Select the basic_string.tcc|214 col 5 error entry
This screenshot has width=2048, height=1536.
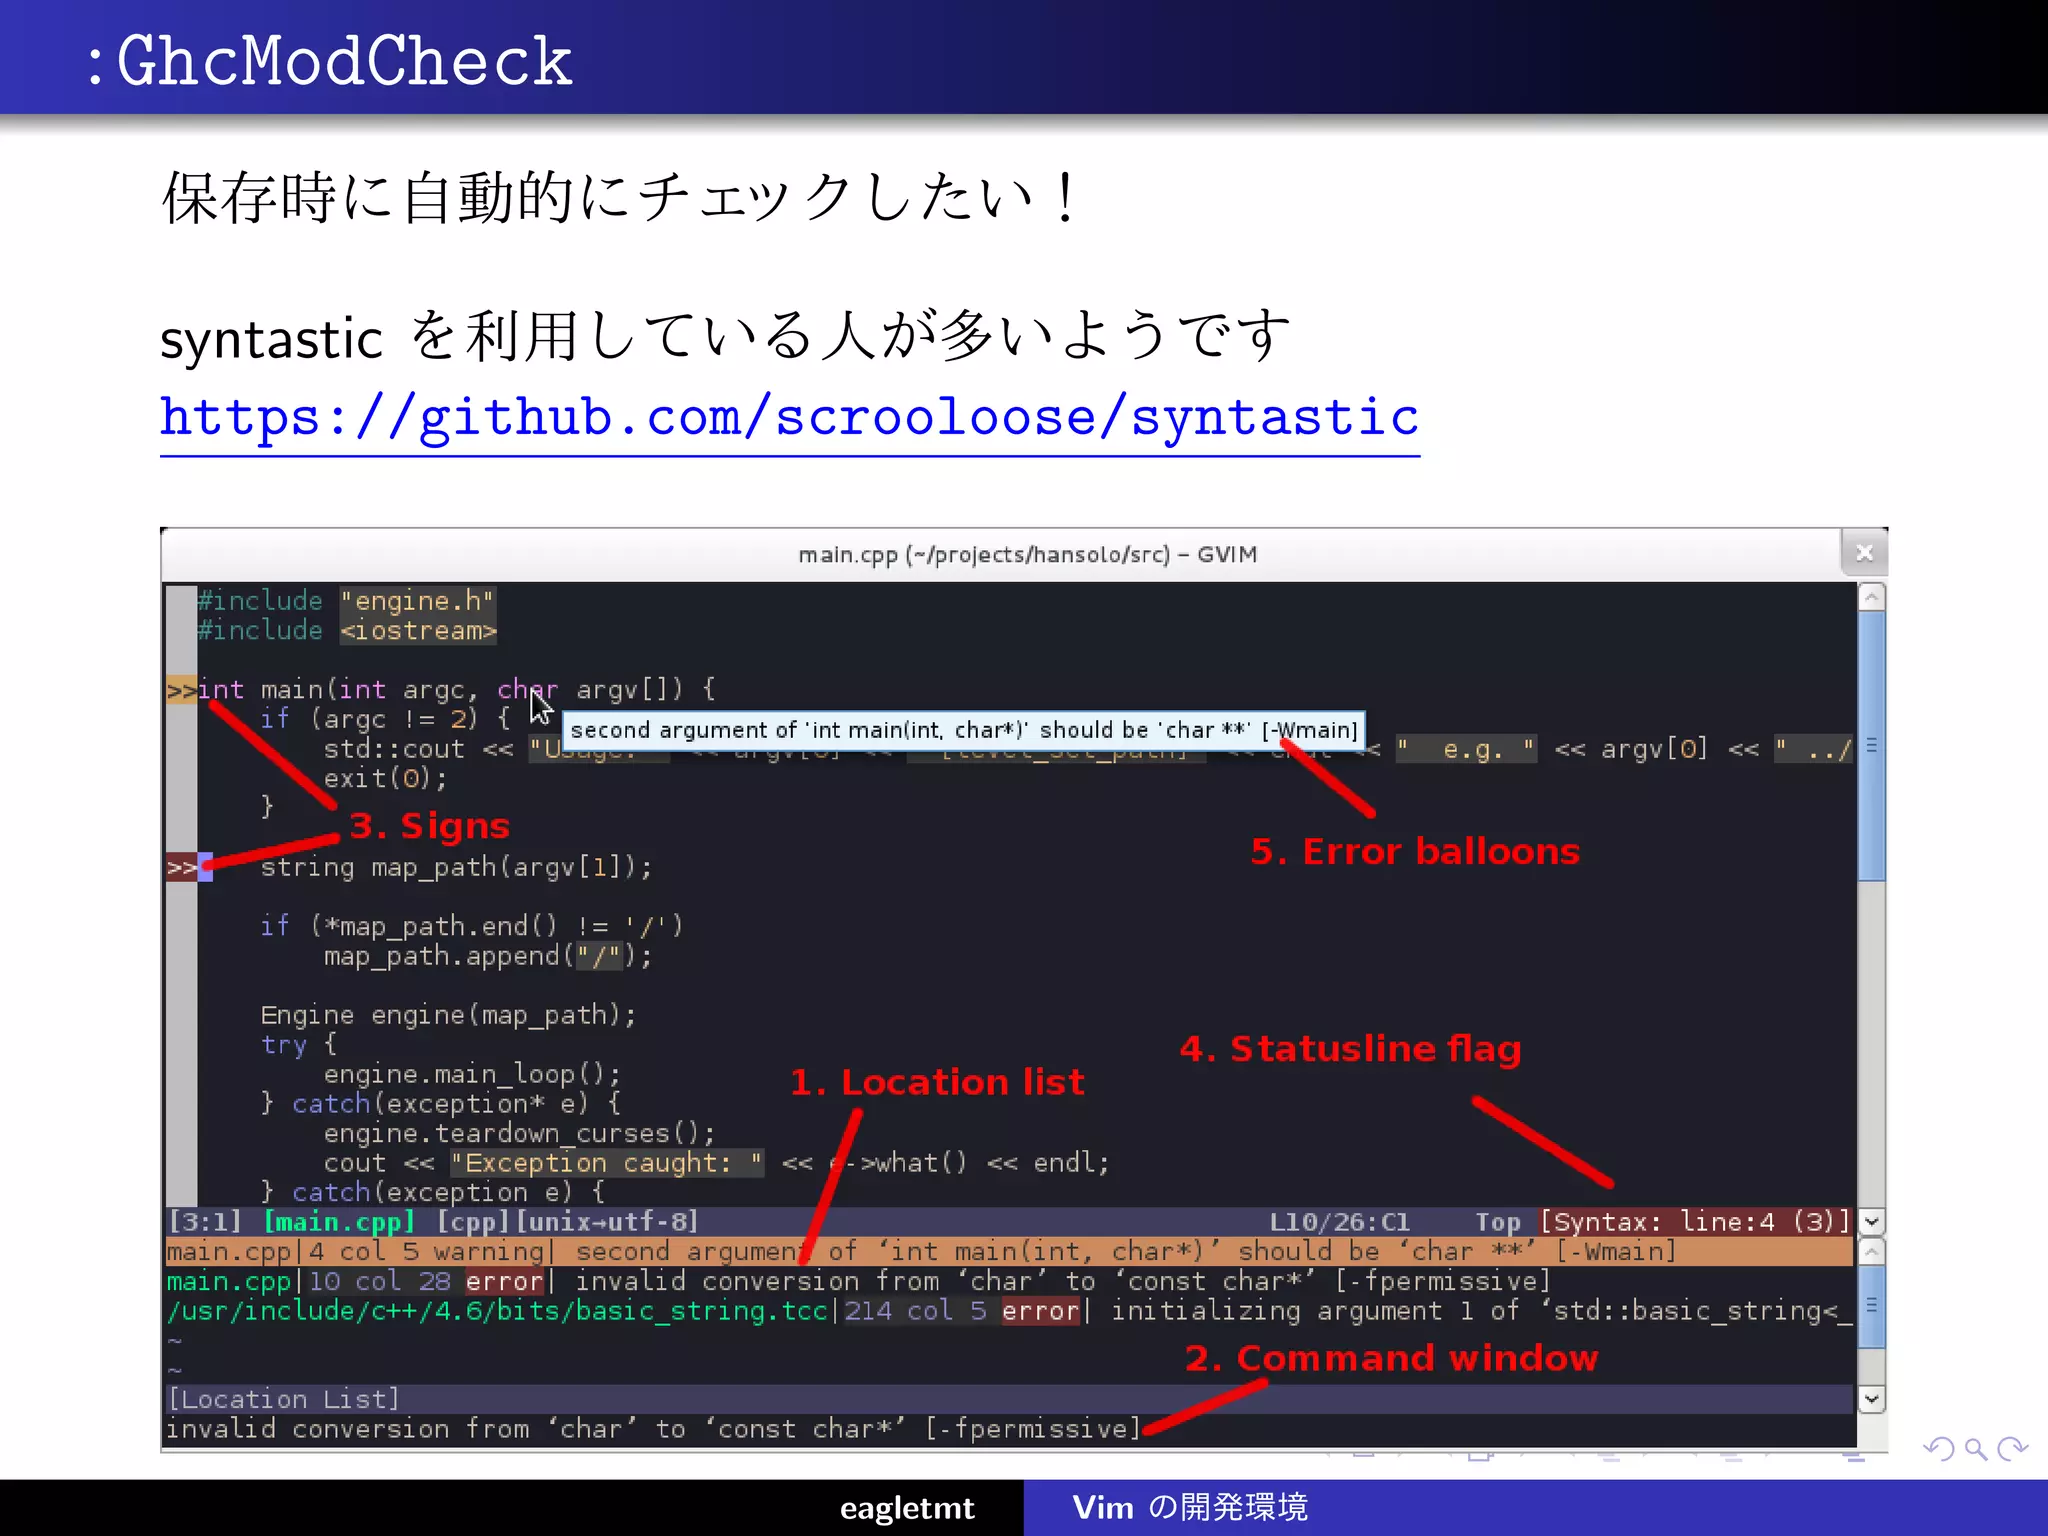coord(1009,1311)
